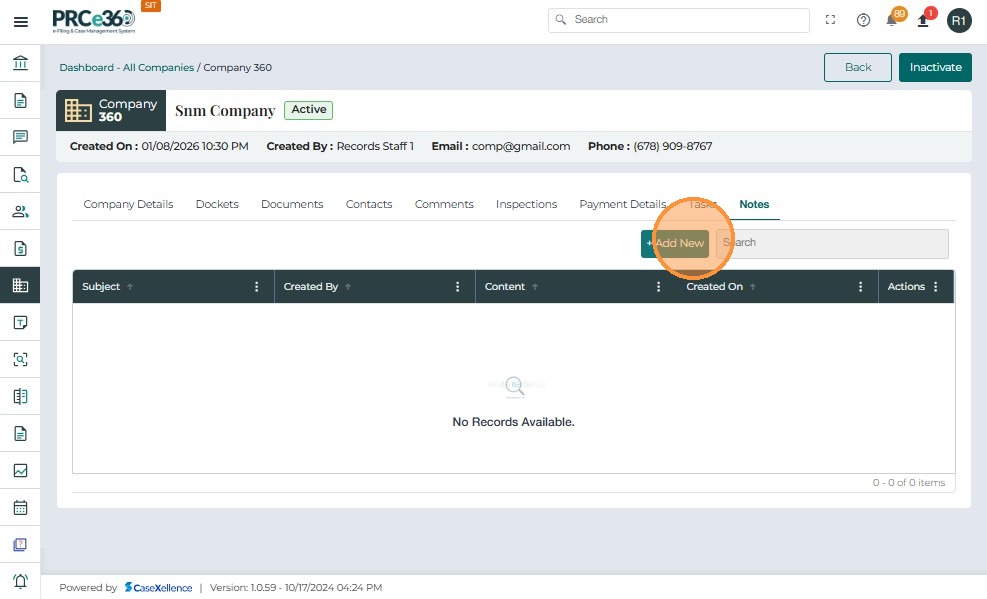Open Created By column options menu
The image size is (987, 599).
pyautogui.click(x=458, y=287)
